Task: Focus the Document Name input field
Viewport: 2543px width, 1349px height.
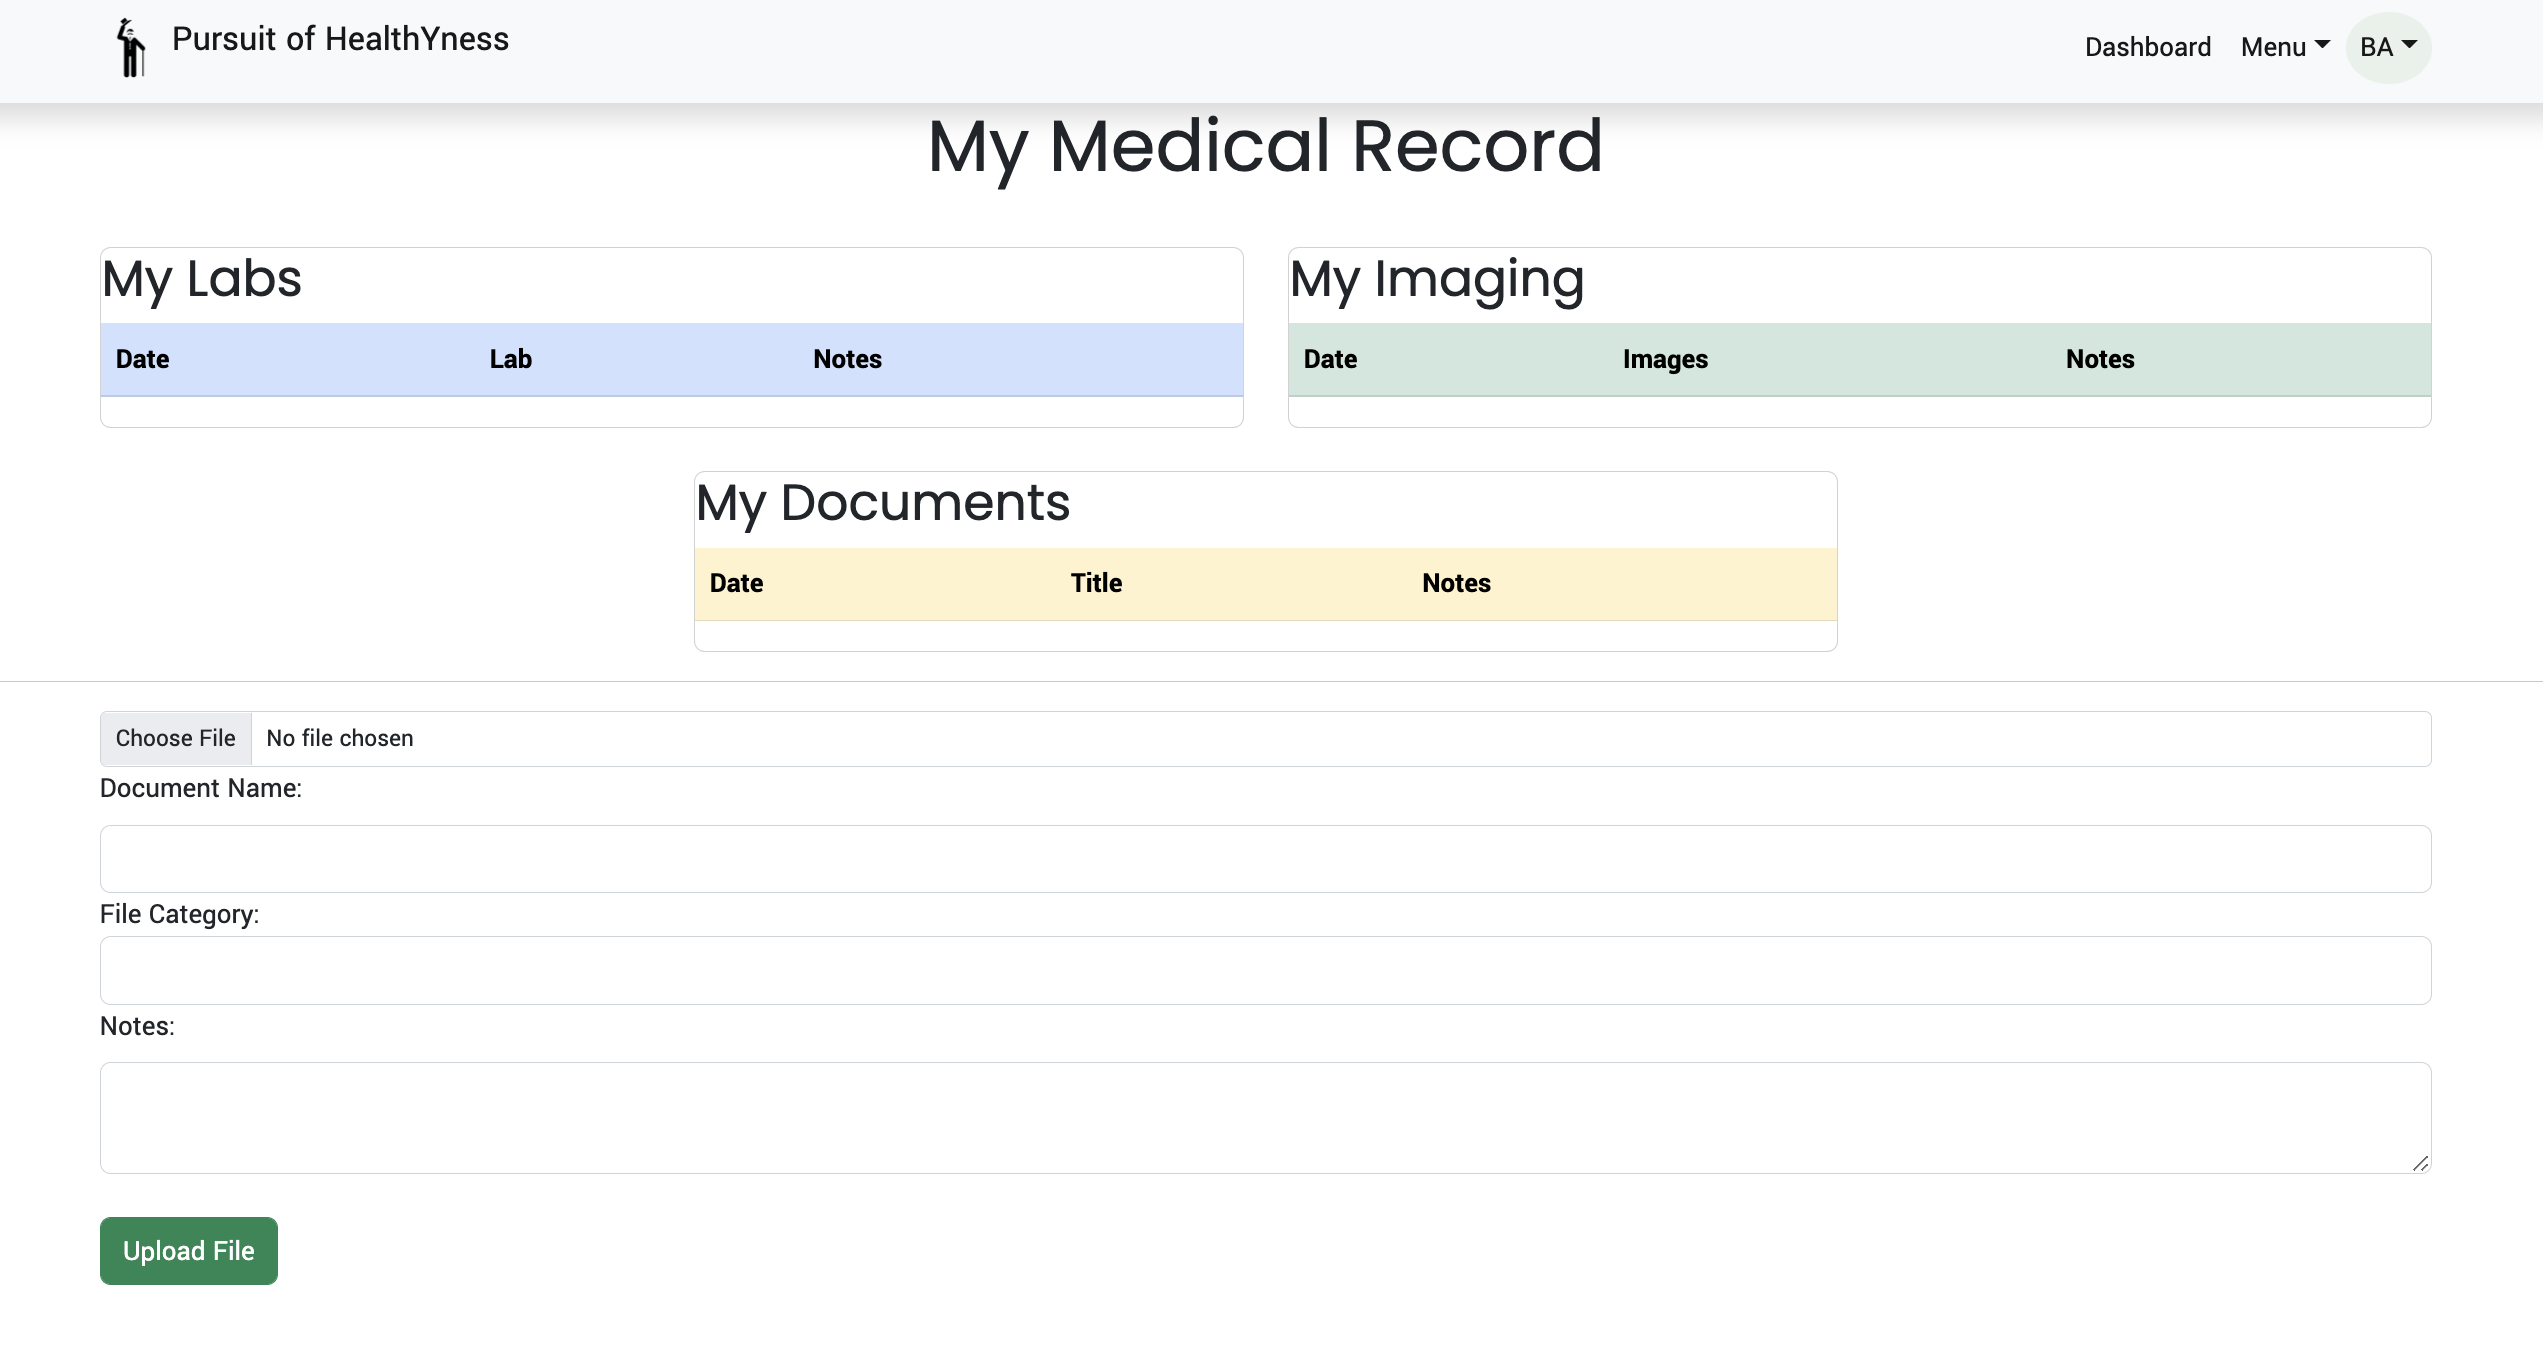Action: tap(1265, 859)
